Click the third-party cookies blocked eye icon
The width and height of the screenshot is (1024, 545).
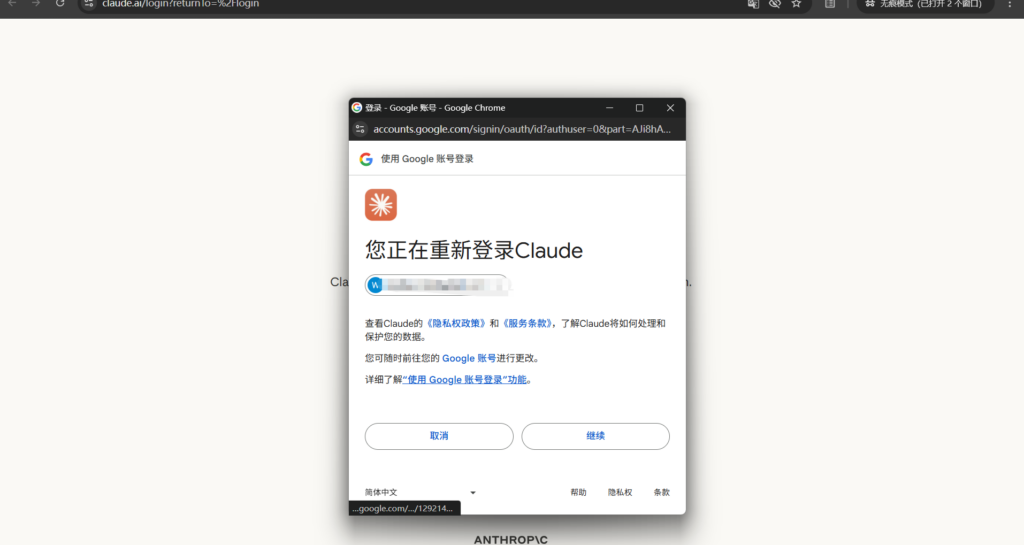pyautogui.click(x=774, y=4)
